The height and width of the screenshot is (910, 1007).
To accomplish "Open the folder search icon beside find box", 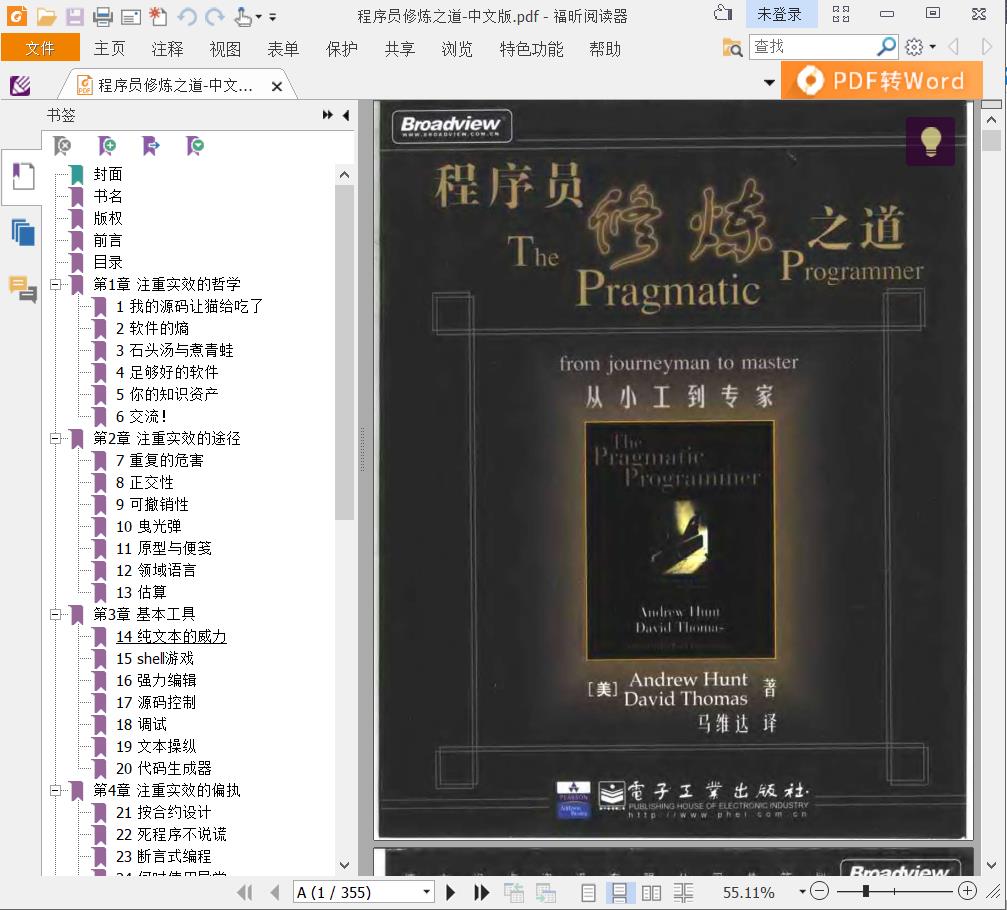I will coord(732,48).
